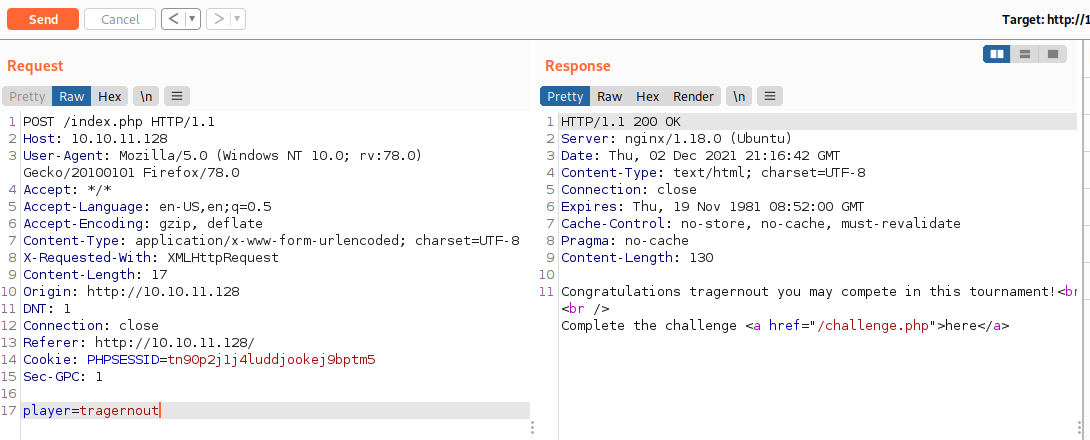Go back to previous request in history
The image size is (1090, 440).
[172, 19]
